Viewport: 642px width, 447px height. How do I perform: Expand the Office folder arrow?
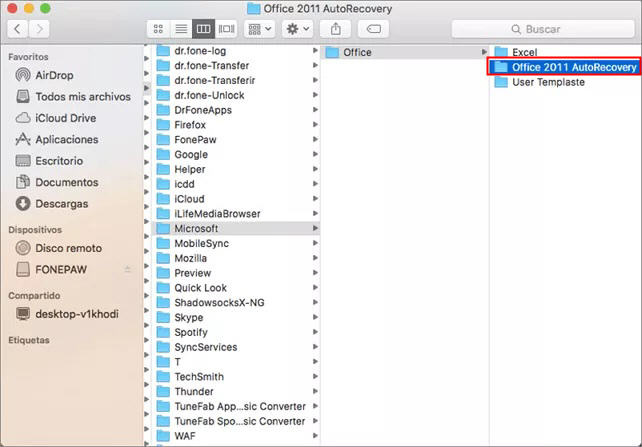tap(484, 52)
